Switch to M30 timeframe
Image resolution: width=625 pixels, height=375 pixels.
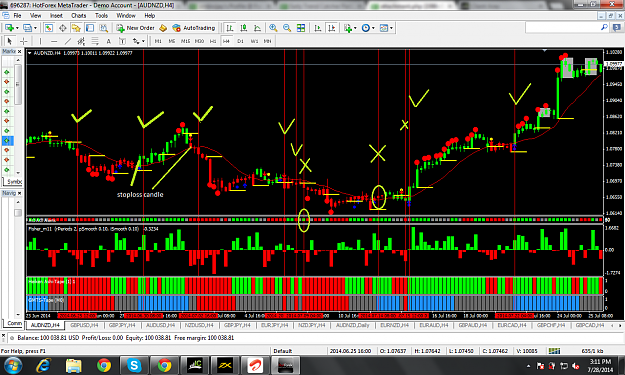(x=199, y=41)
